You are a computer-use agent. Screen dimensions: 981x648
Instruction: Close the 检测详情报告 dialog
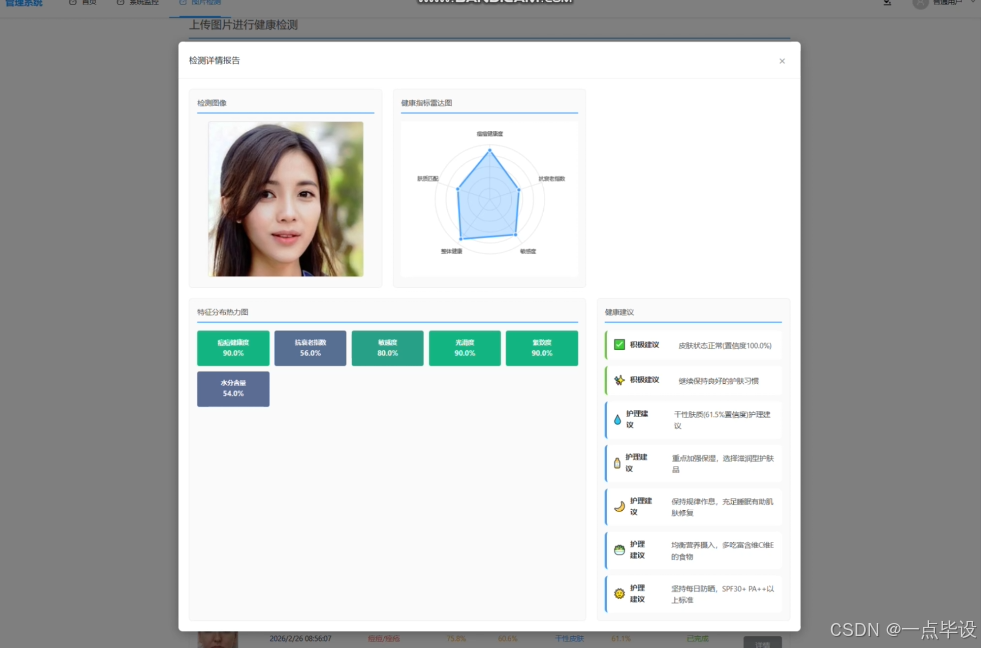[781, 61]
